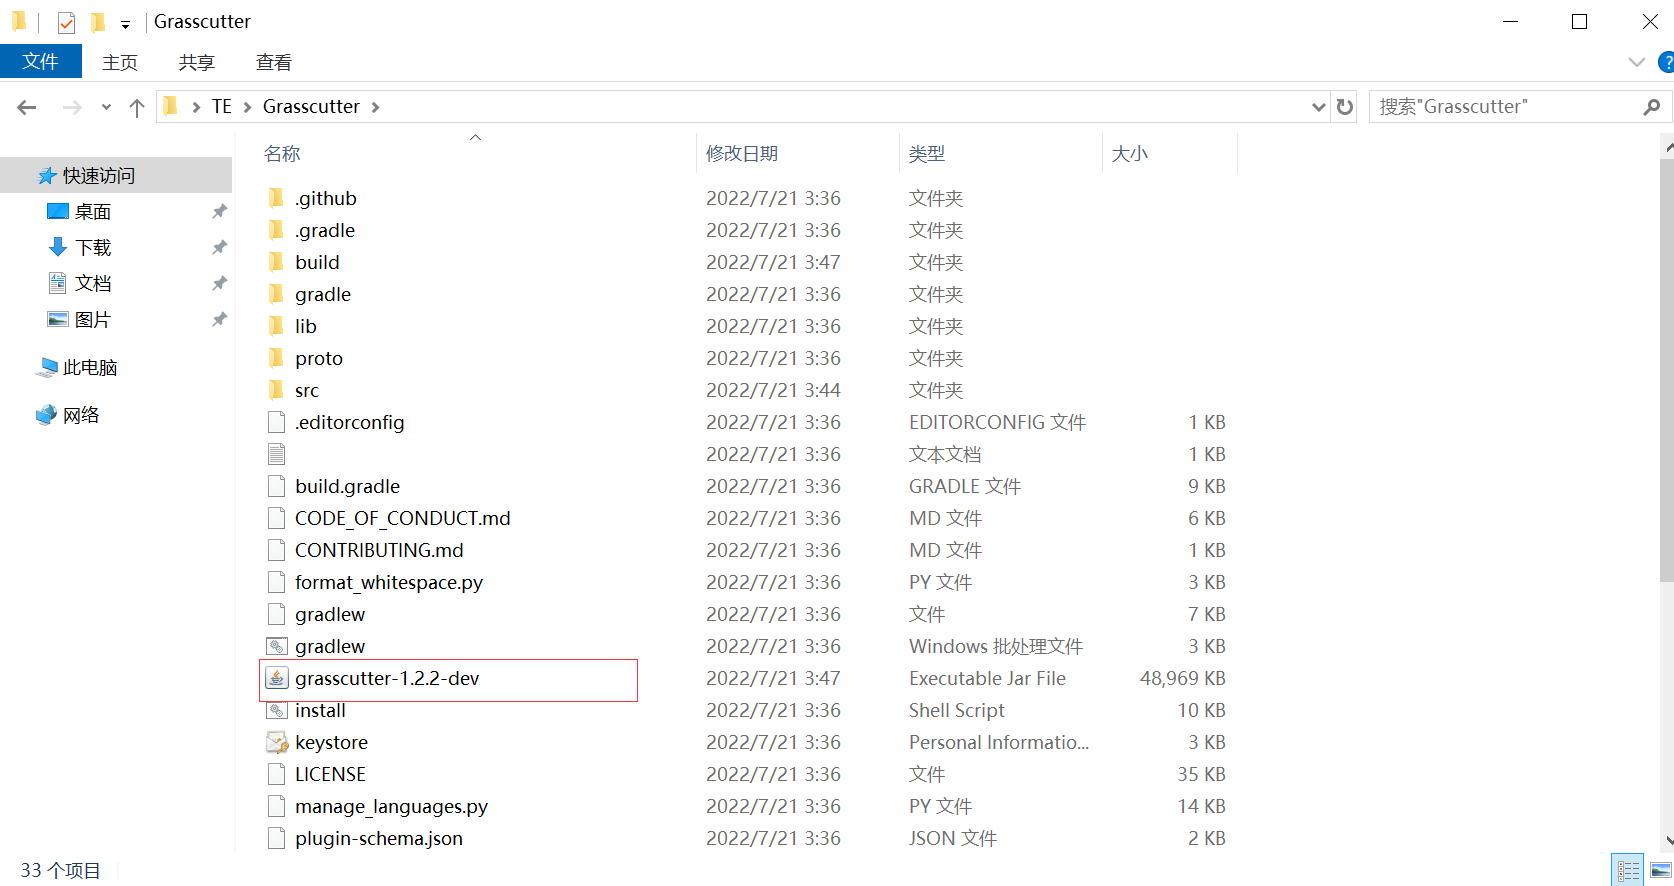Unpin 文档 using its pin icon
1674x886 pixels.
pos(219,283)
